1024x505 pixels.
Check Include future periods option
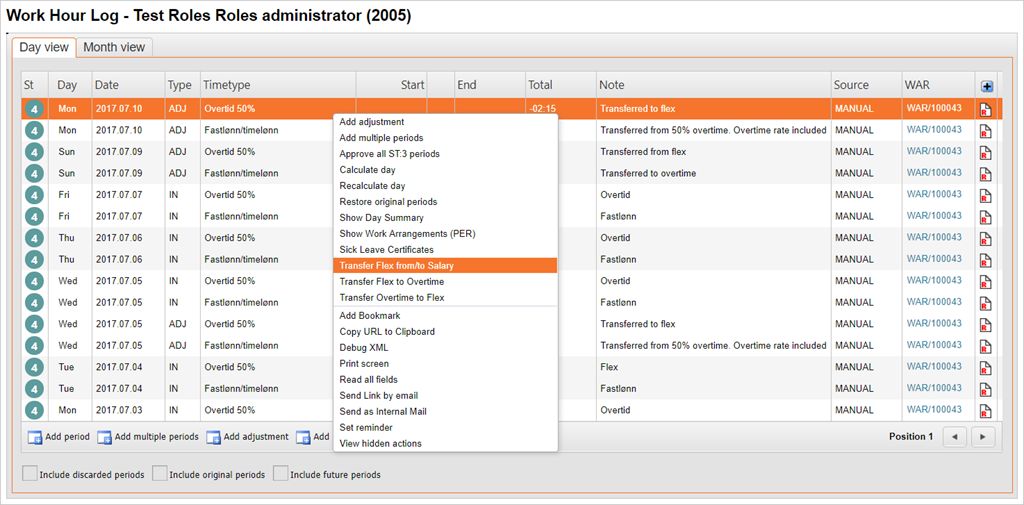coord(281,474)
